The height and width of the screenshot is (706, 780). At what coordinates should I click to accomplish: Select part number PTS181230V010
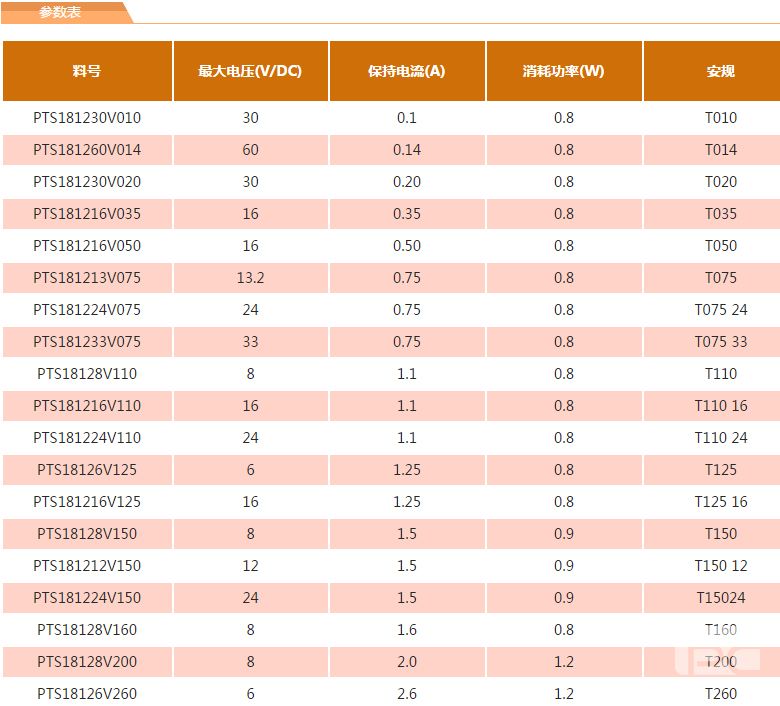(x=87, y=118)
